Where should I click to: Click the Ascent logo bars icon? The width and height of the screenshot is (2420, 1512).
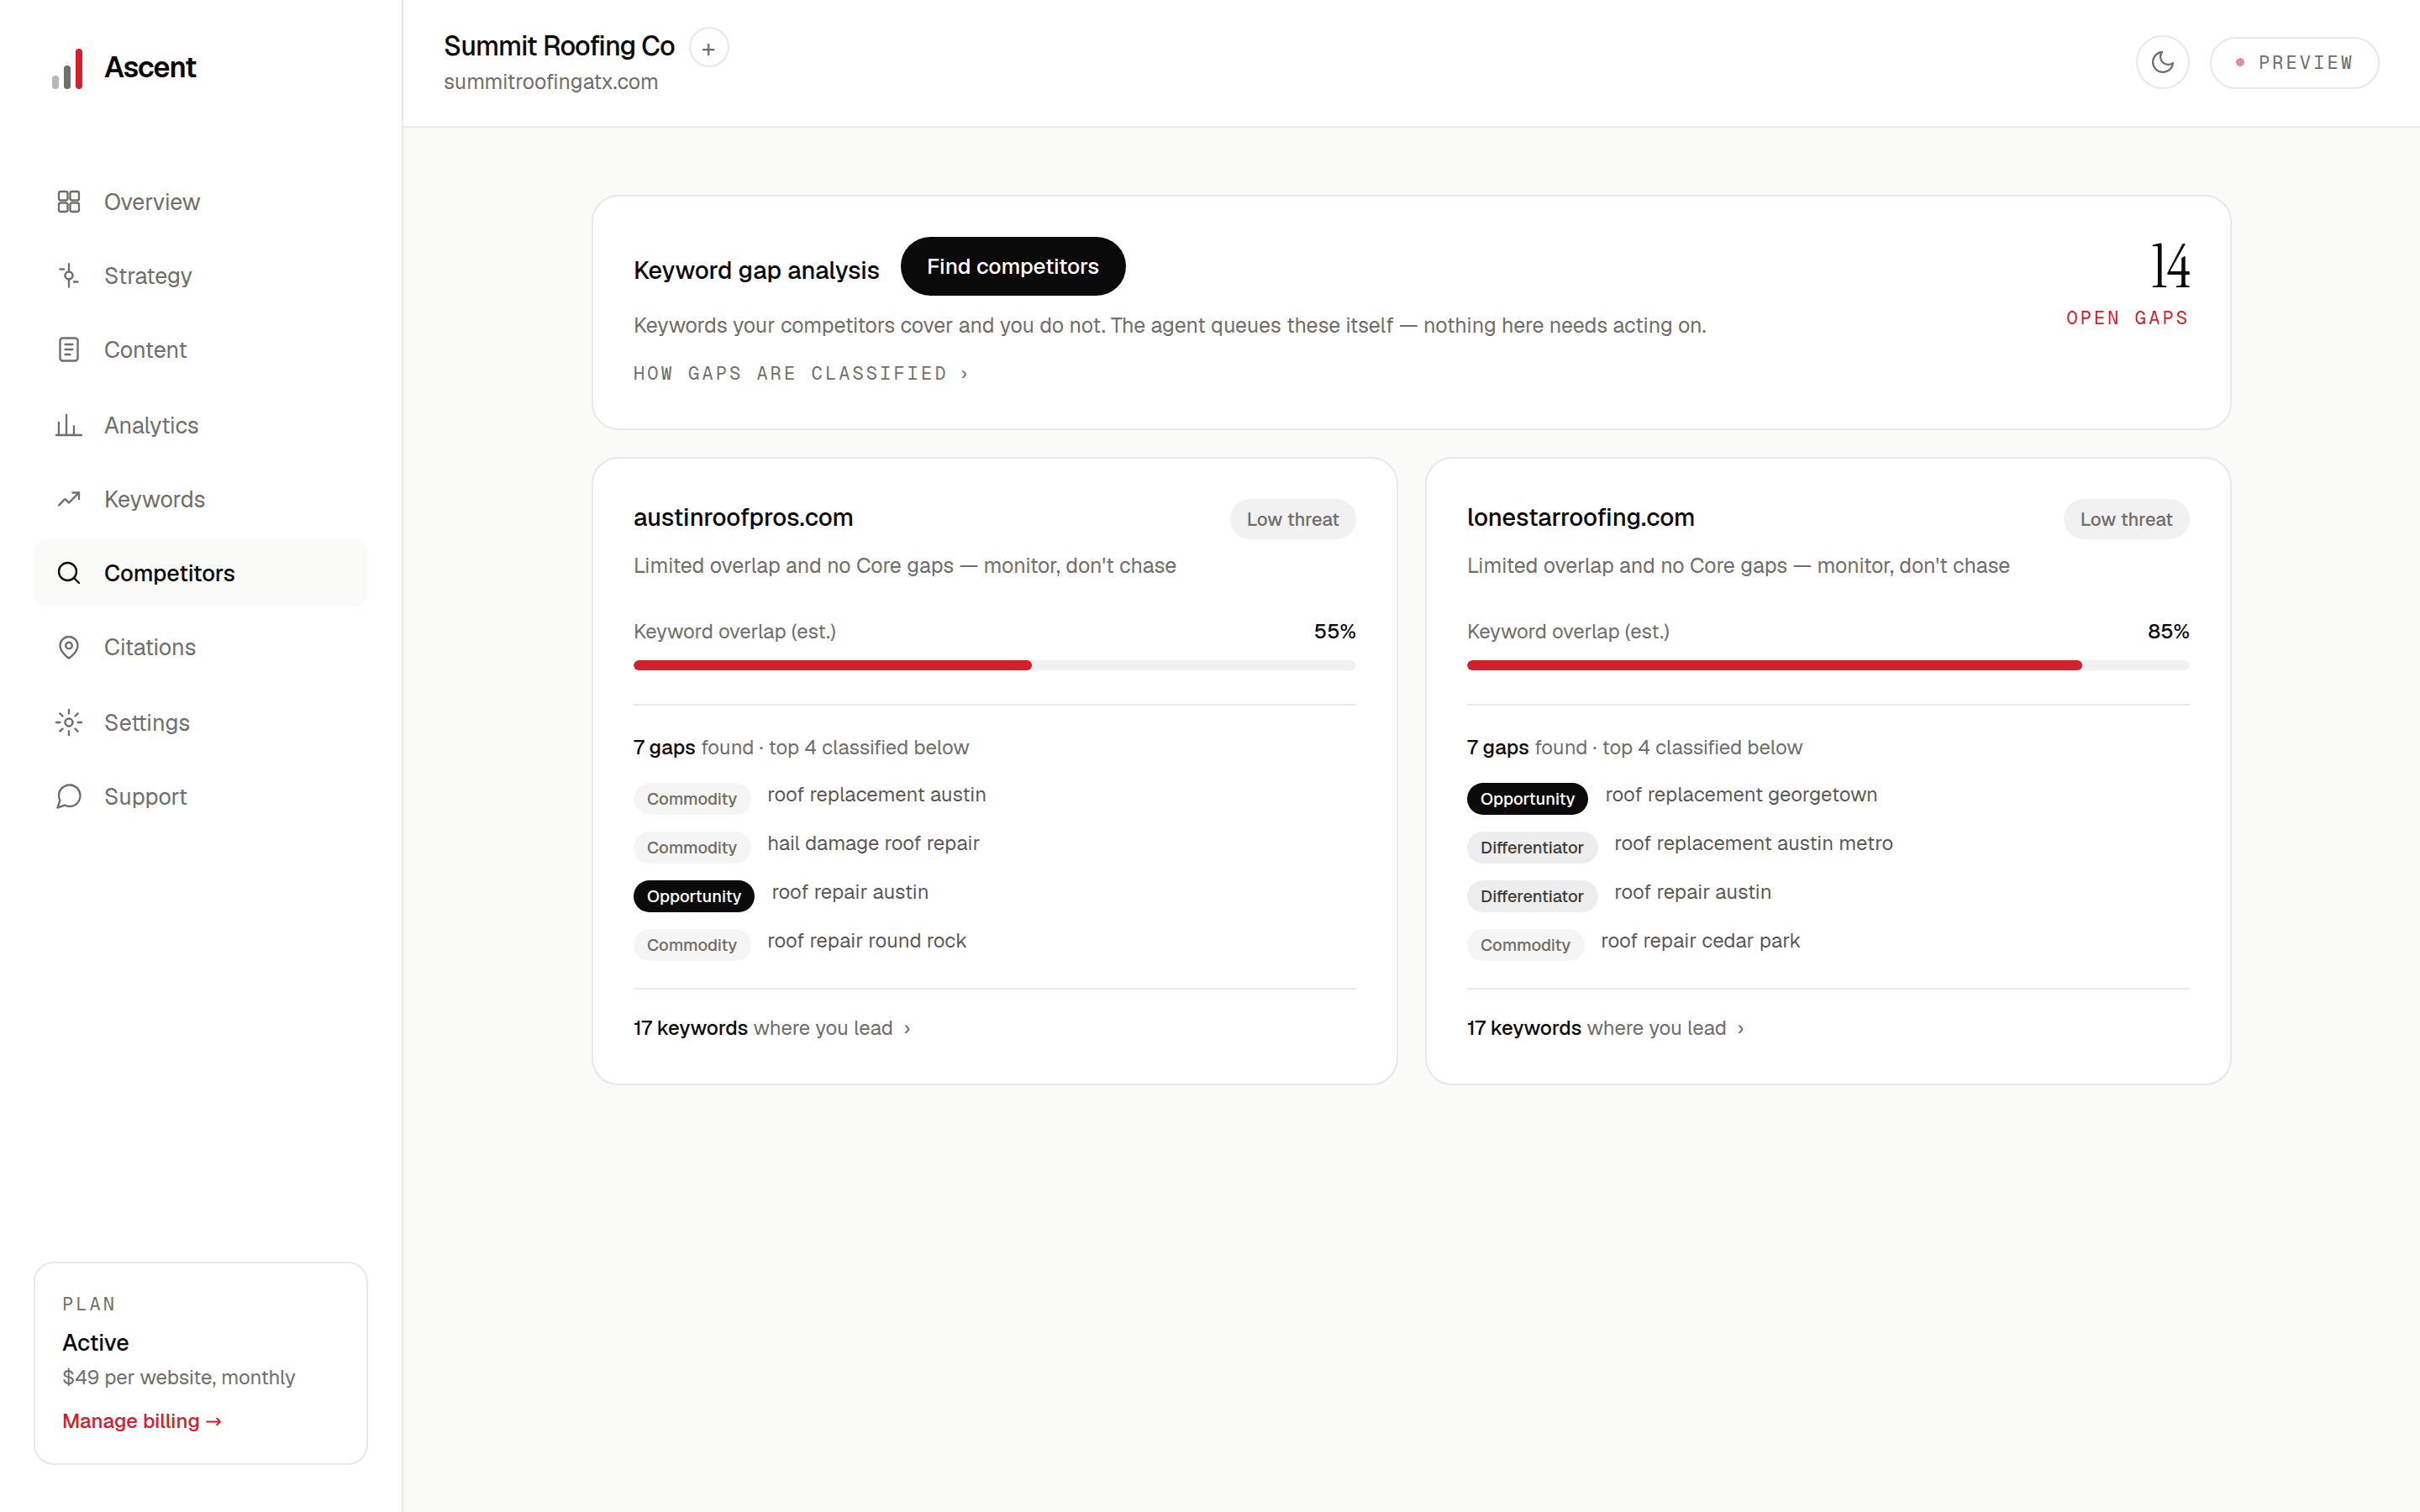click(68, 69)
